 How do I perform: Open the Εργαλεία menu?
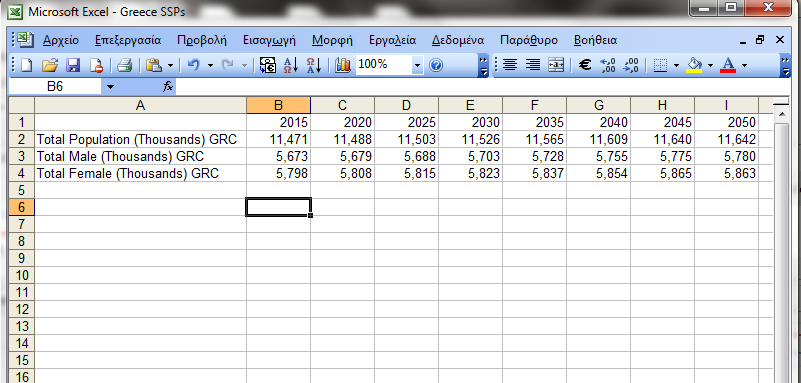click(392, 40)
